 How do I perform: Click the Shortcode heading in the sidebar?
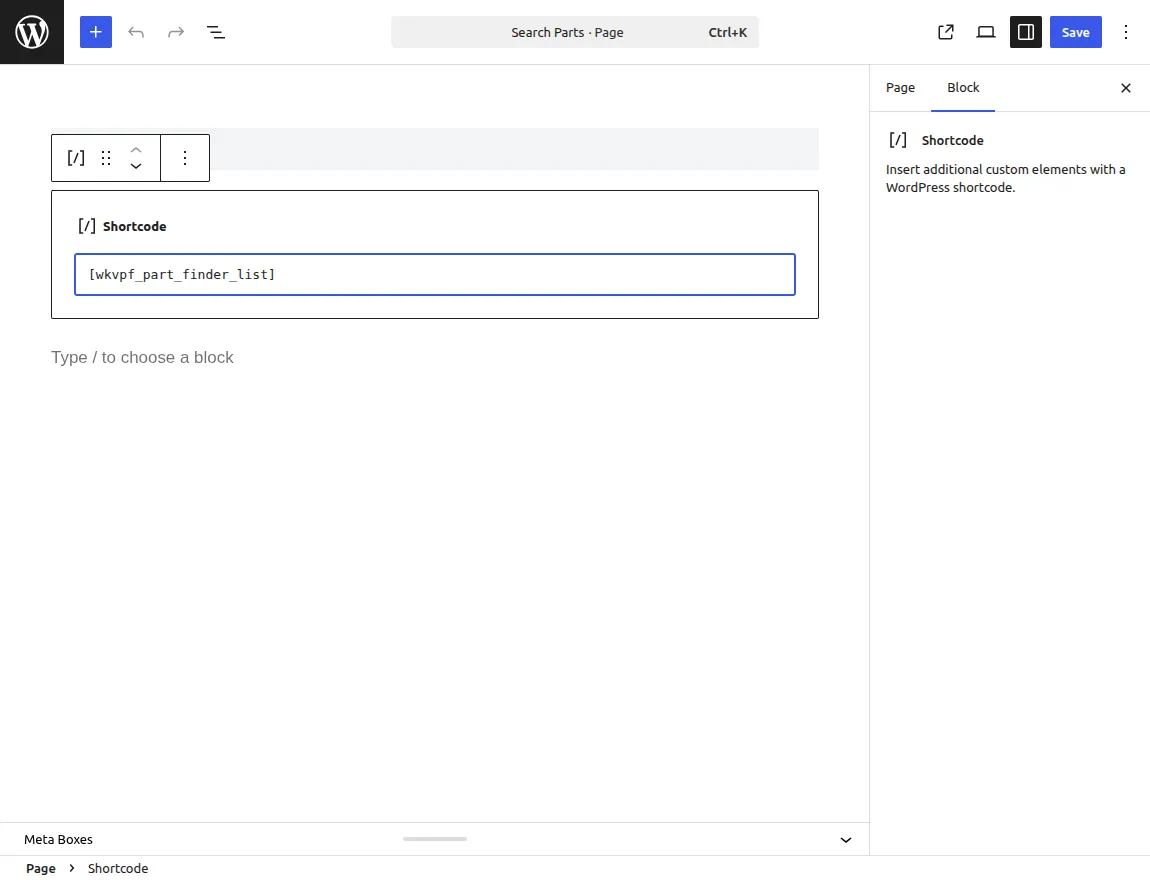(x=953, y=140)
